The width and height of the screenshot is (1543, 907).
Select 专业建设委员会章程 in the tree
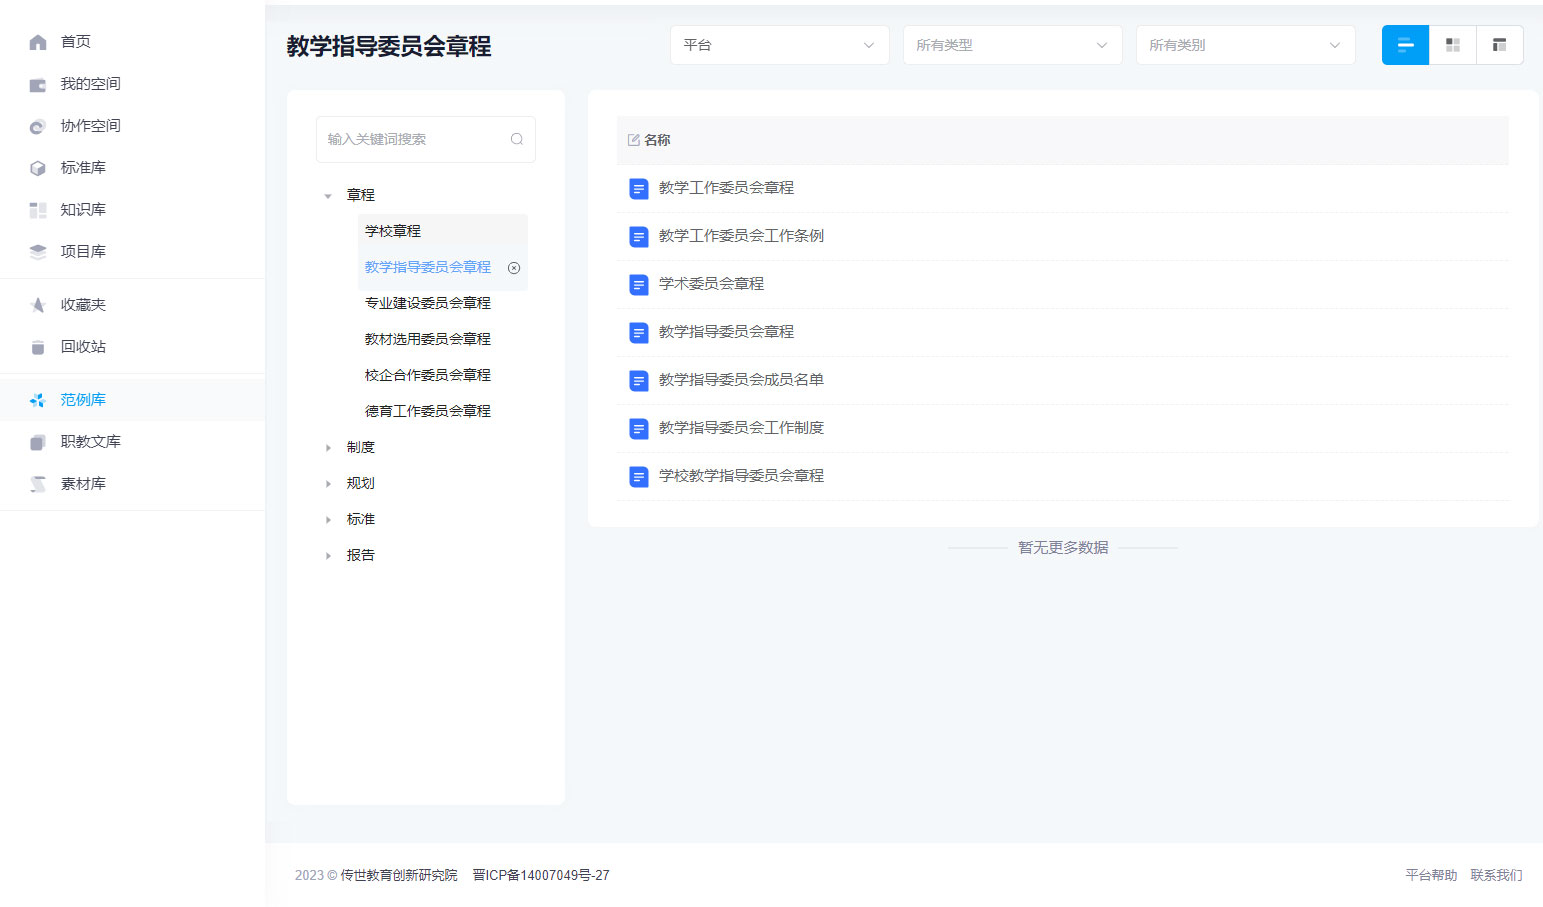click(428, 303)
